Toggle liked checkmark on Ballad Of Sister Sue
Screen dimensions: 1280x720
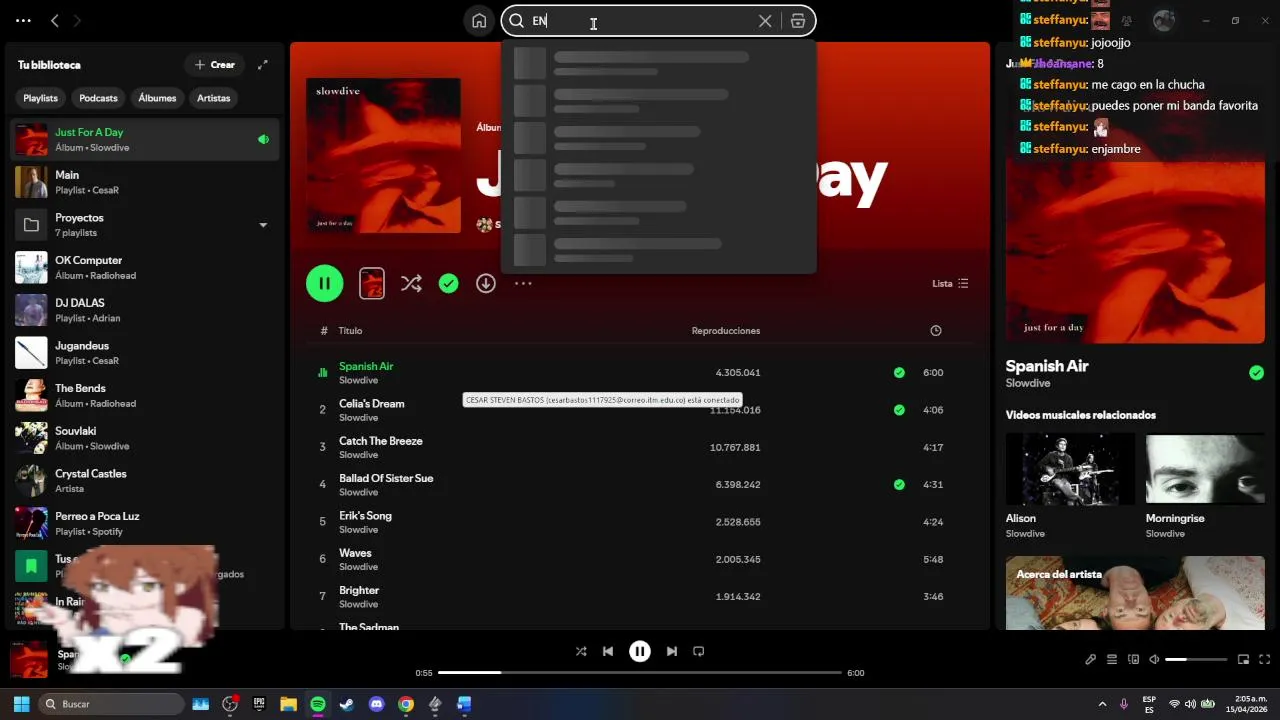click(899, 485)
